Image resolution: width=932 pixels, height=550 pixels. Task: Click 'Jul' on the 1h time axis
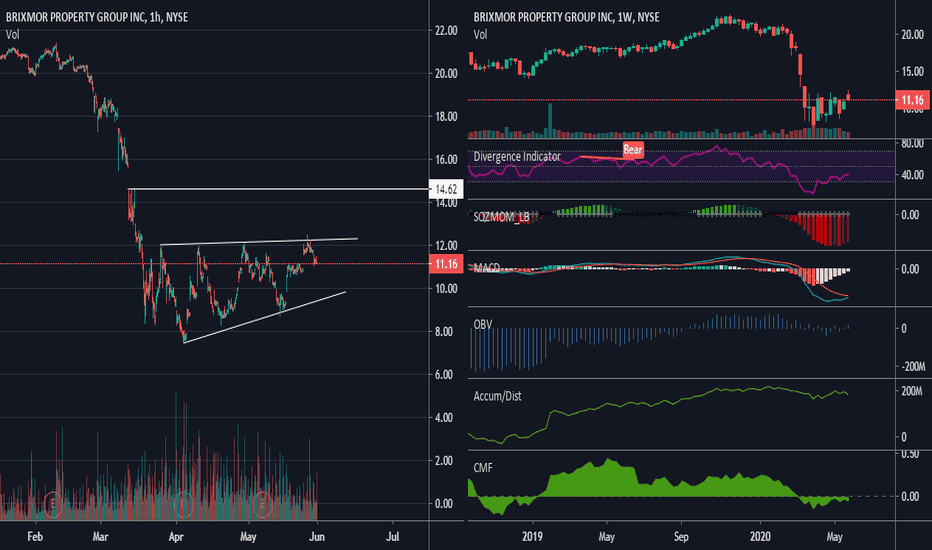[392, 536]
